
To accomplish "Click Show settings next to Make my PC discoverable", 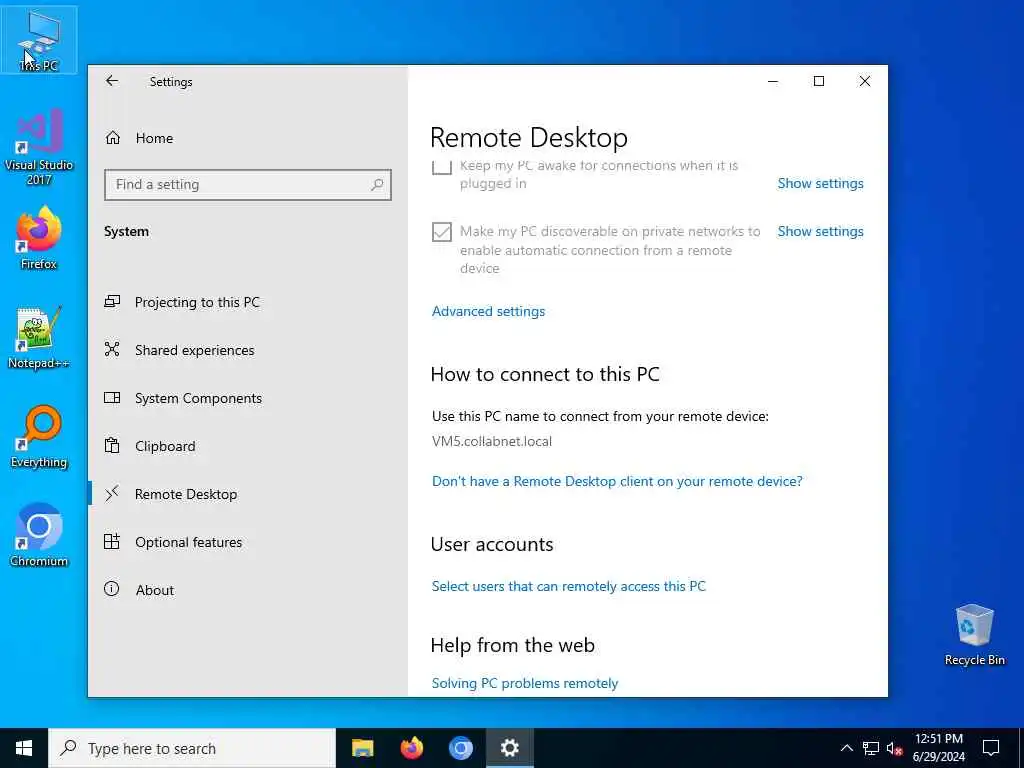I will (820, 231).
